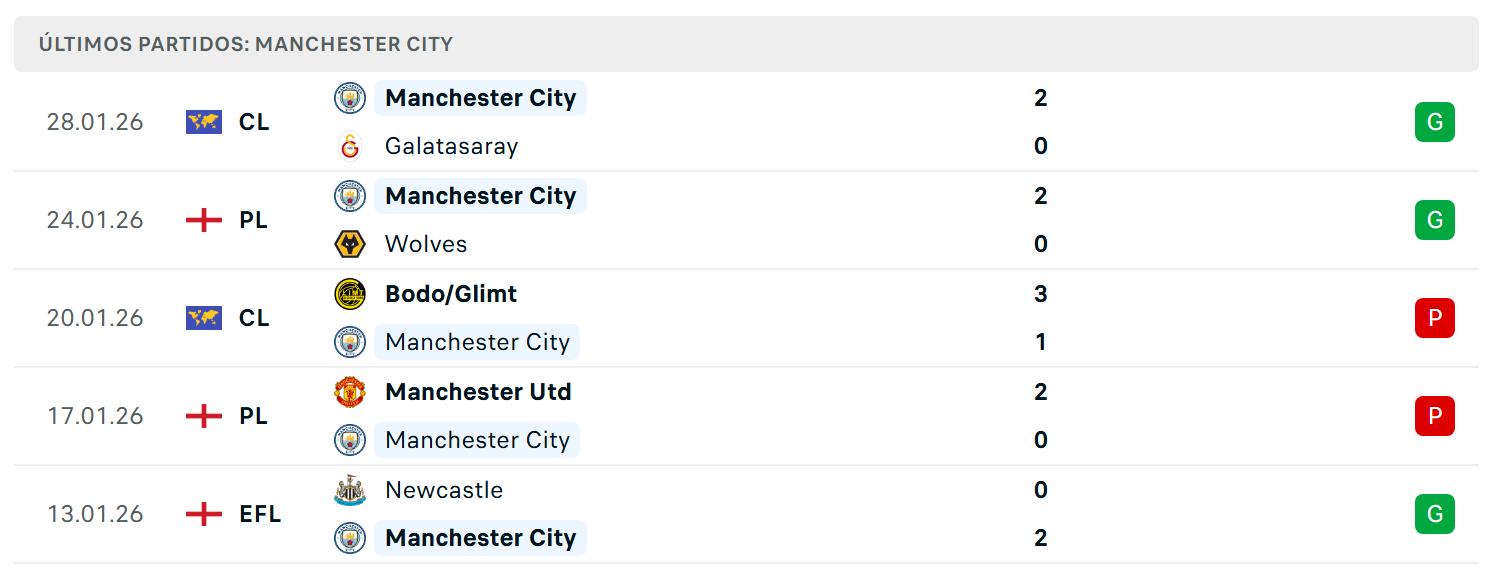This screenshot has width=1495, height=581.
Task: Open the 13.01.26 EFL match row date
Action: coord(95,514)
